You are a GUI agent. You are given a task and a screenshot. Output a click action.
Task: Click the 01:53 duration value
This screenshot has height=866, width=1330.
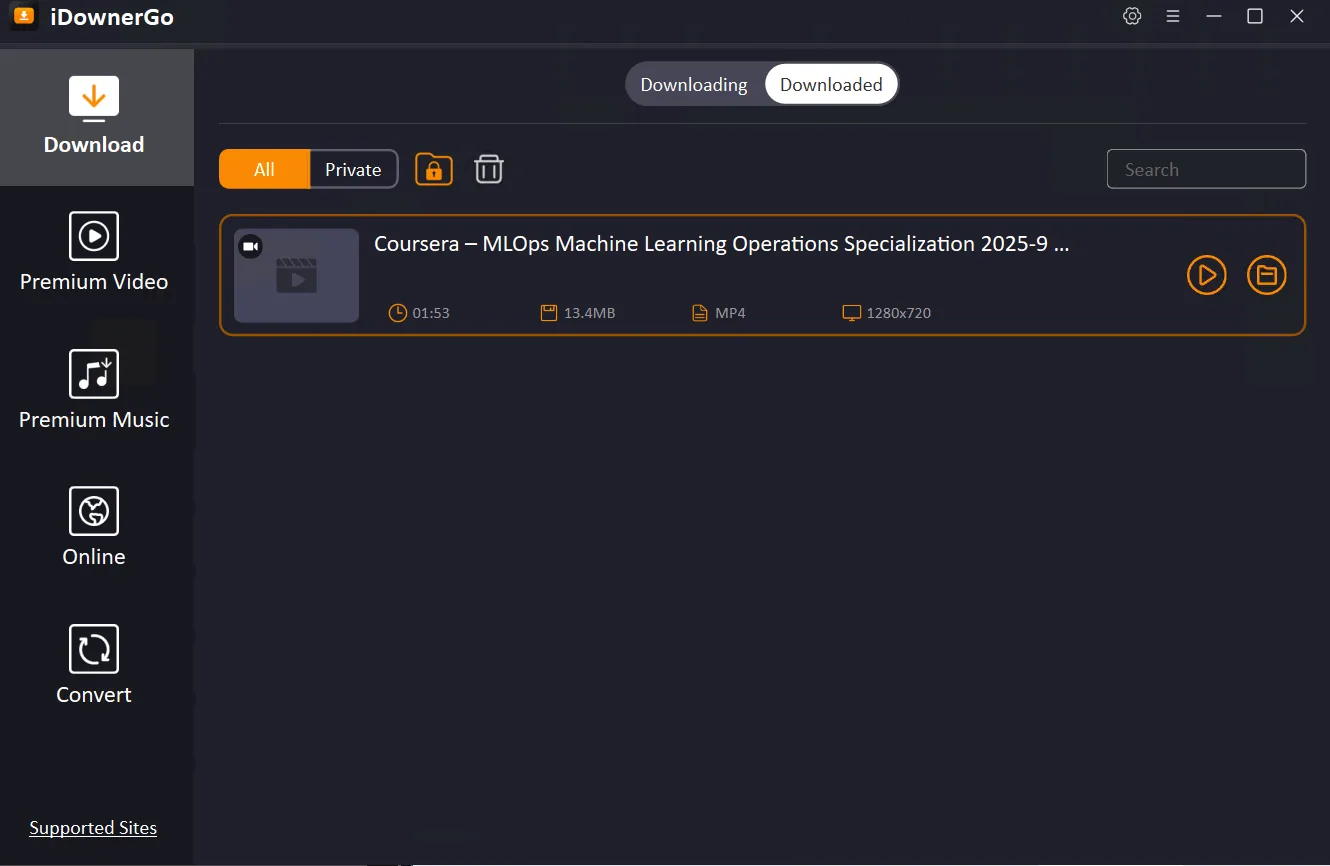click(x=431, y=313)
